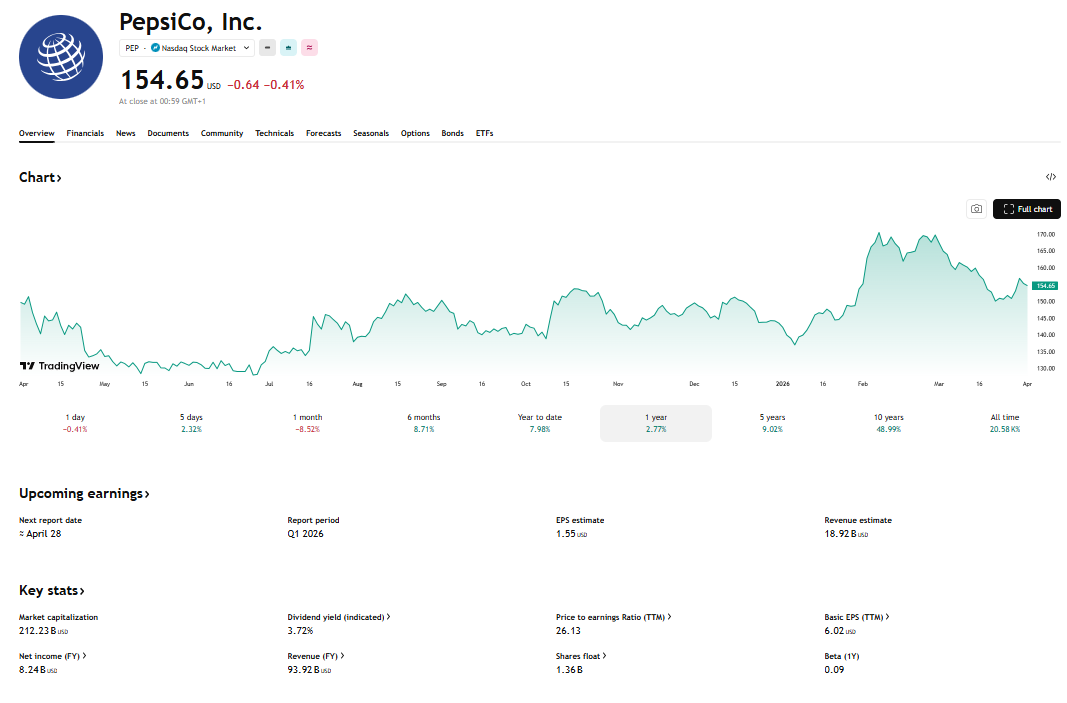The height and width of the screenshot is (703, 1067).
Task: Switch to the Overview tab
Action: [37, 133]
